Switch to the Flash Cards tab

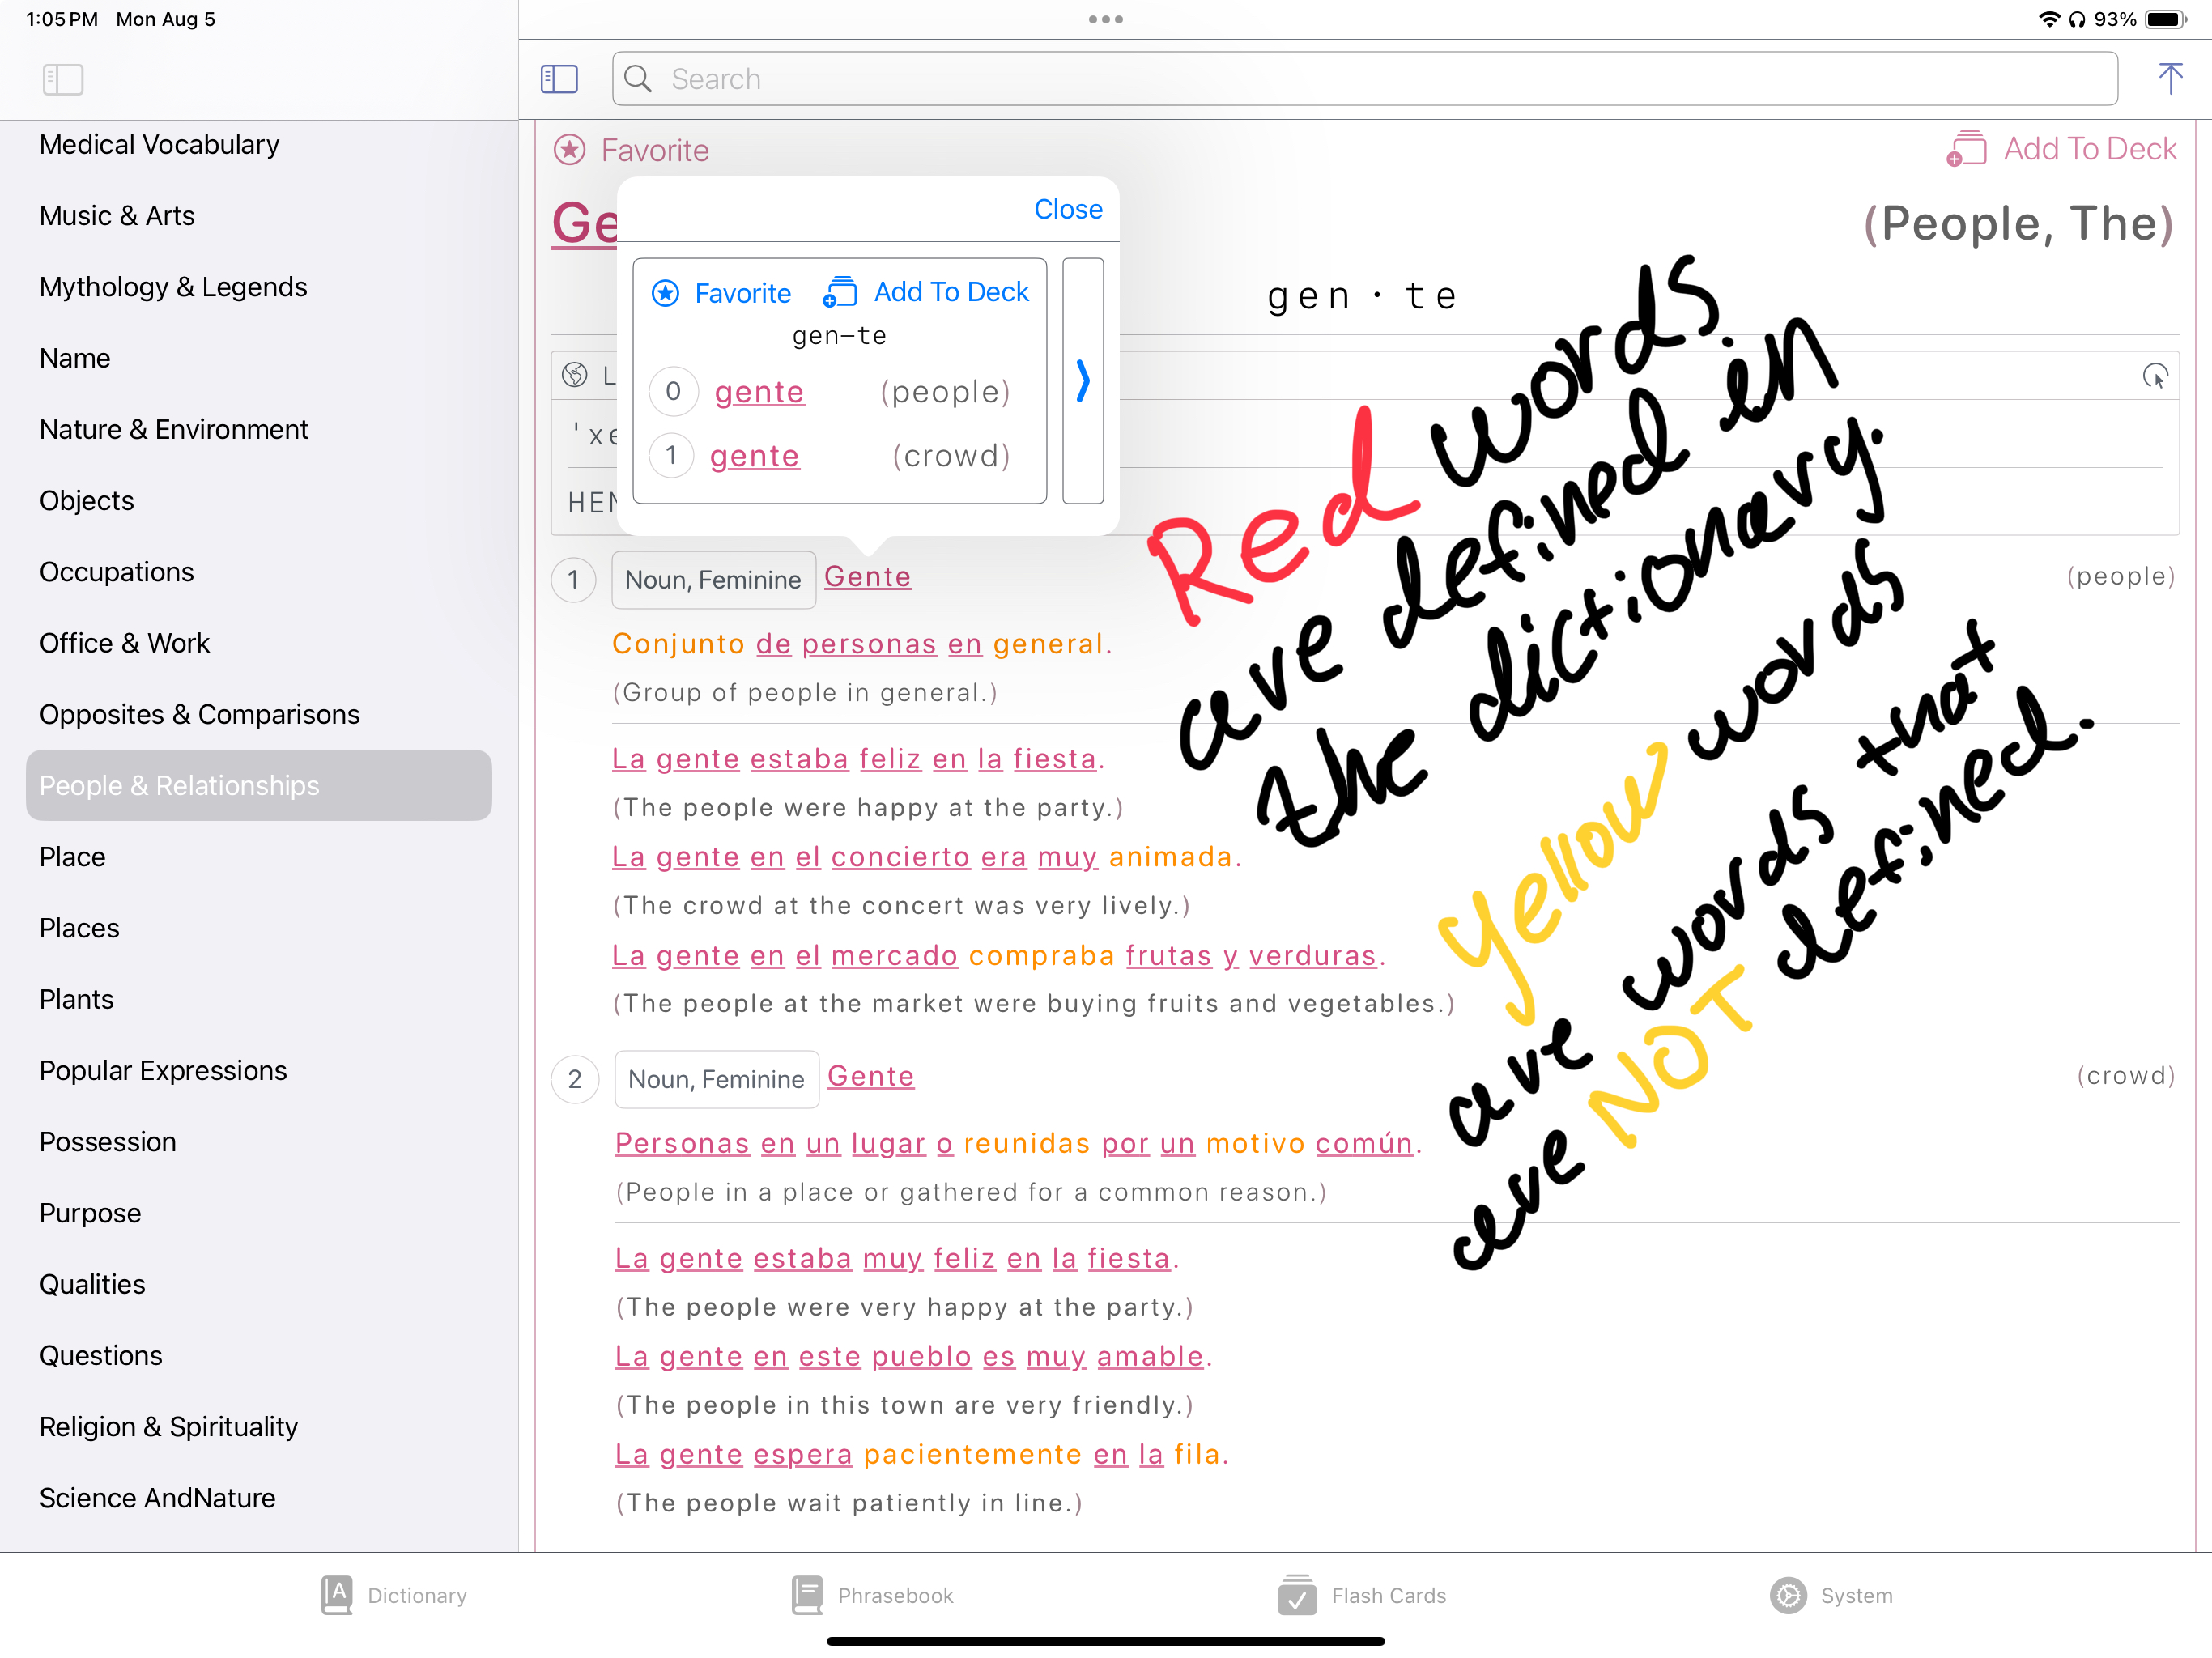[x=1361, y=1595]
